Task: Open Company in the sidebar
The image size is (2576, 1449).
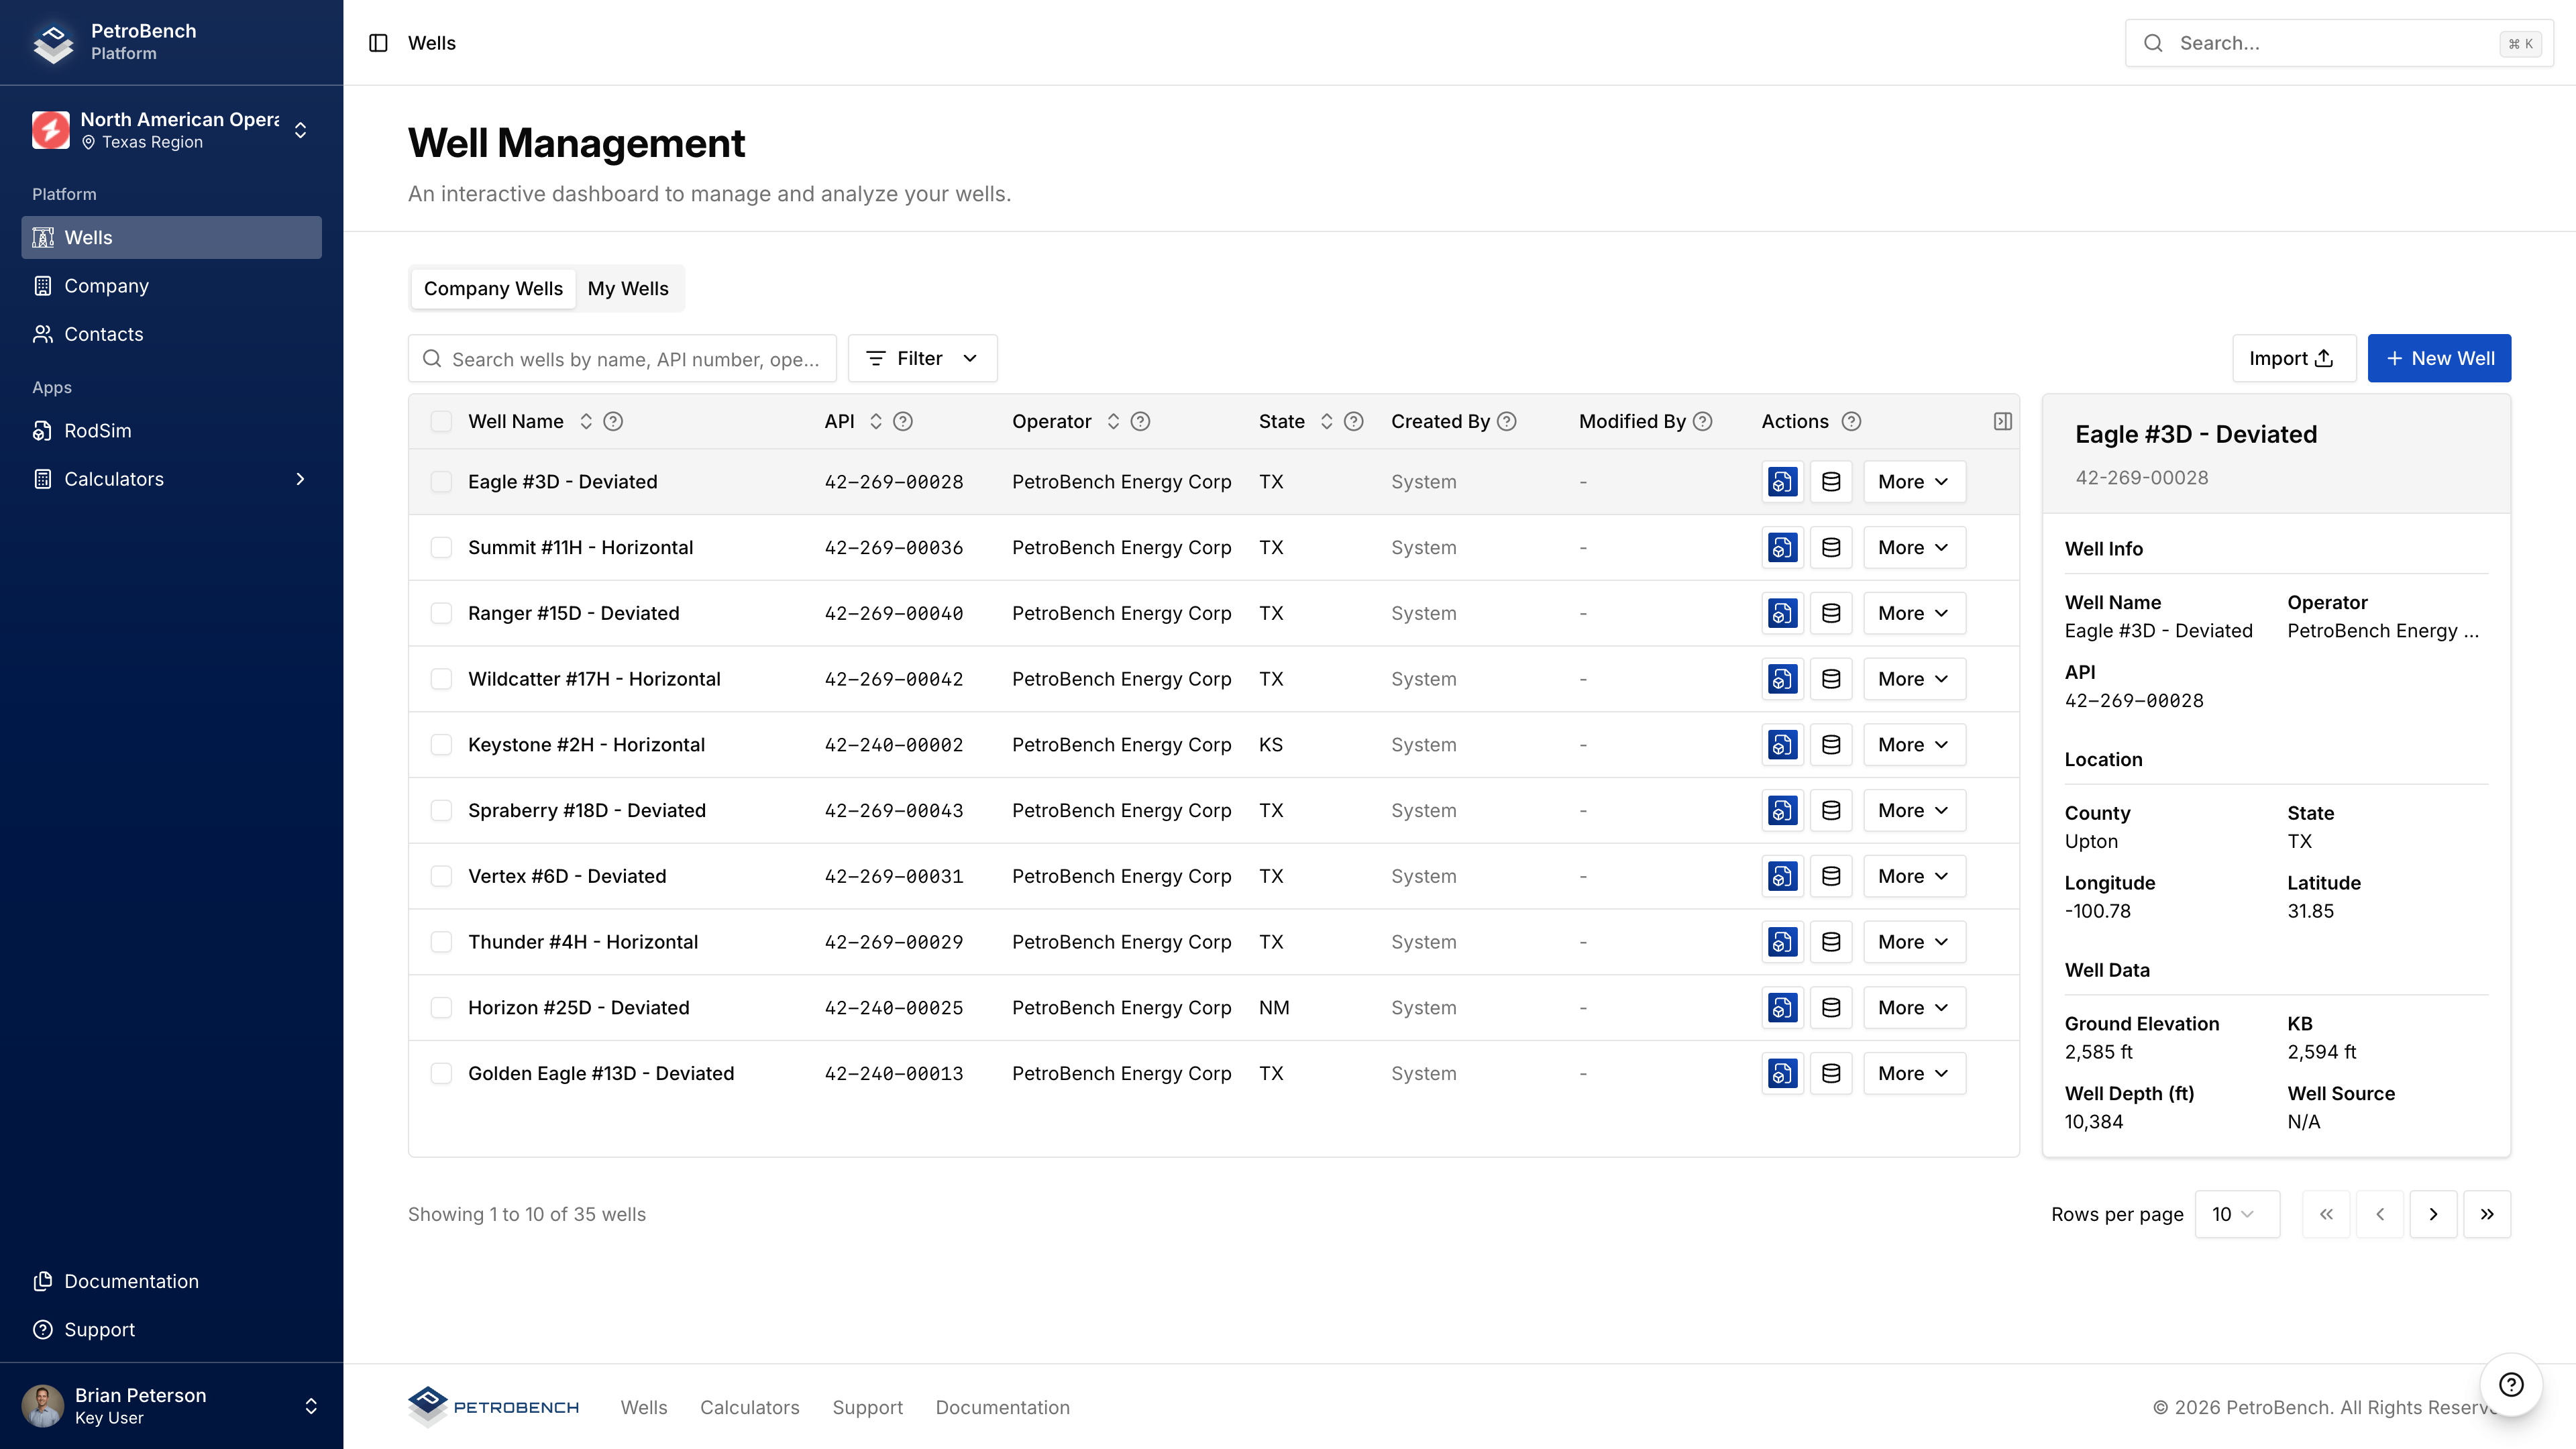Action: click(x=106, y=286)
